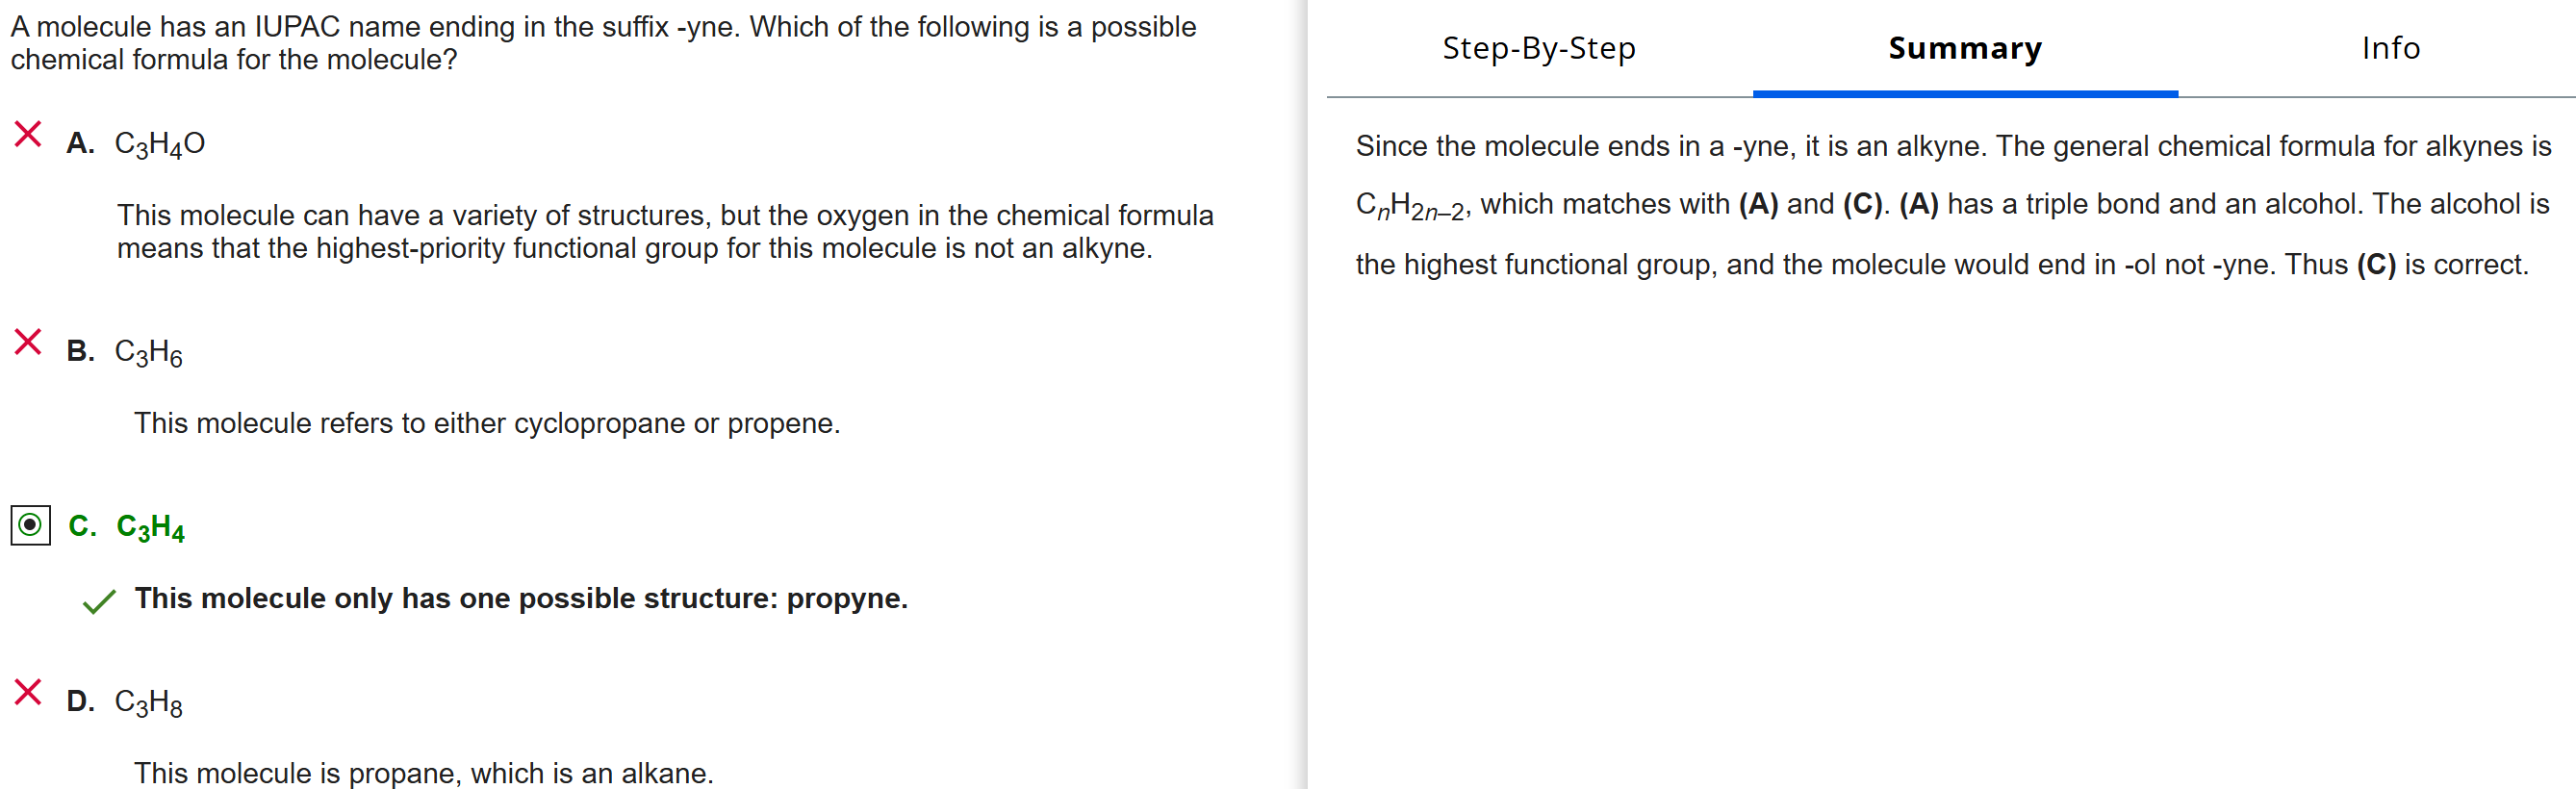The height and width of the screenshot is (789, 2576).
Task: Click the red X beside answer B
Action: tap(28, 342)
